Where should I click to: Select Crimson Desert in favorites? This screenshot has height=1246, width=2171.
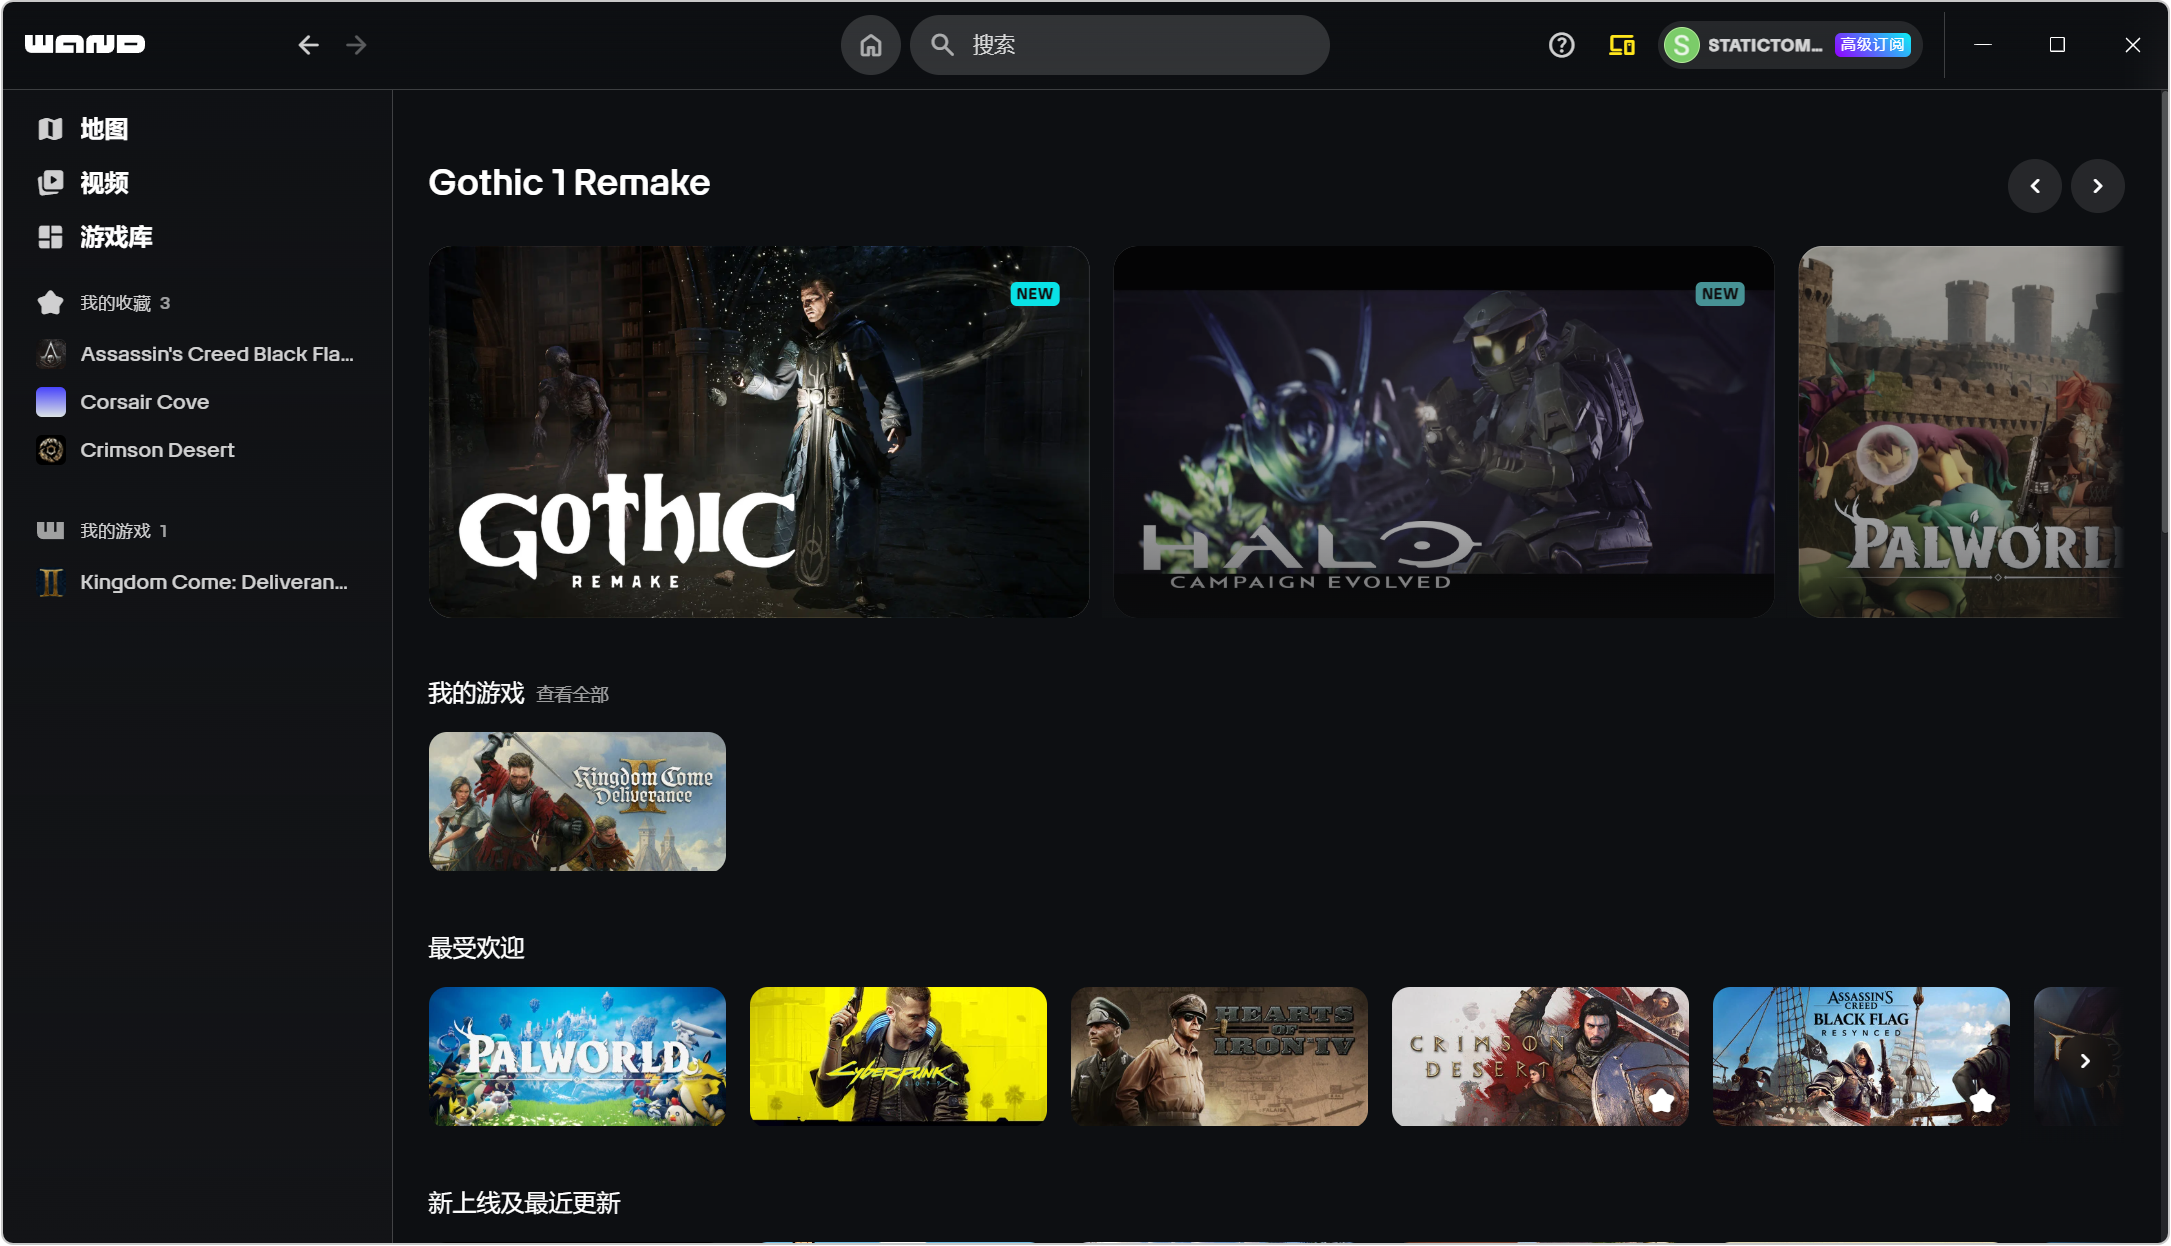point(157,450)
